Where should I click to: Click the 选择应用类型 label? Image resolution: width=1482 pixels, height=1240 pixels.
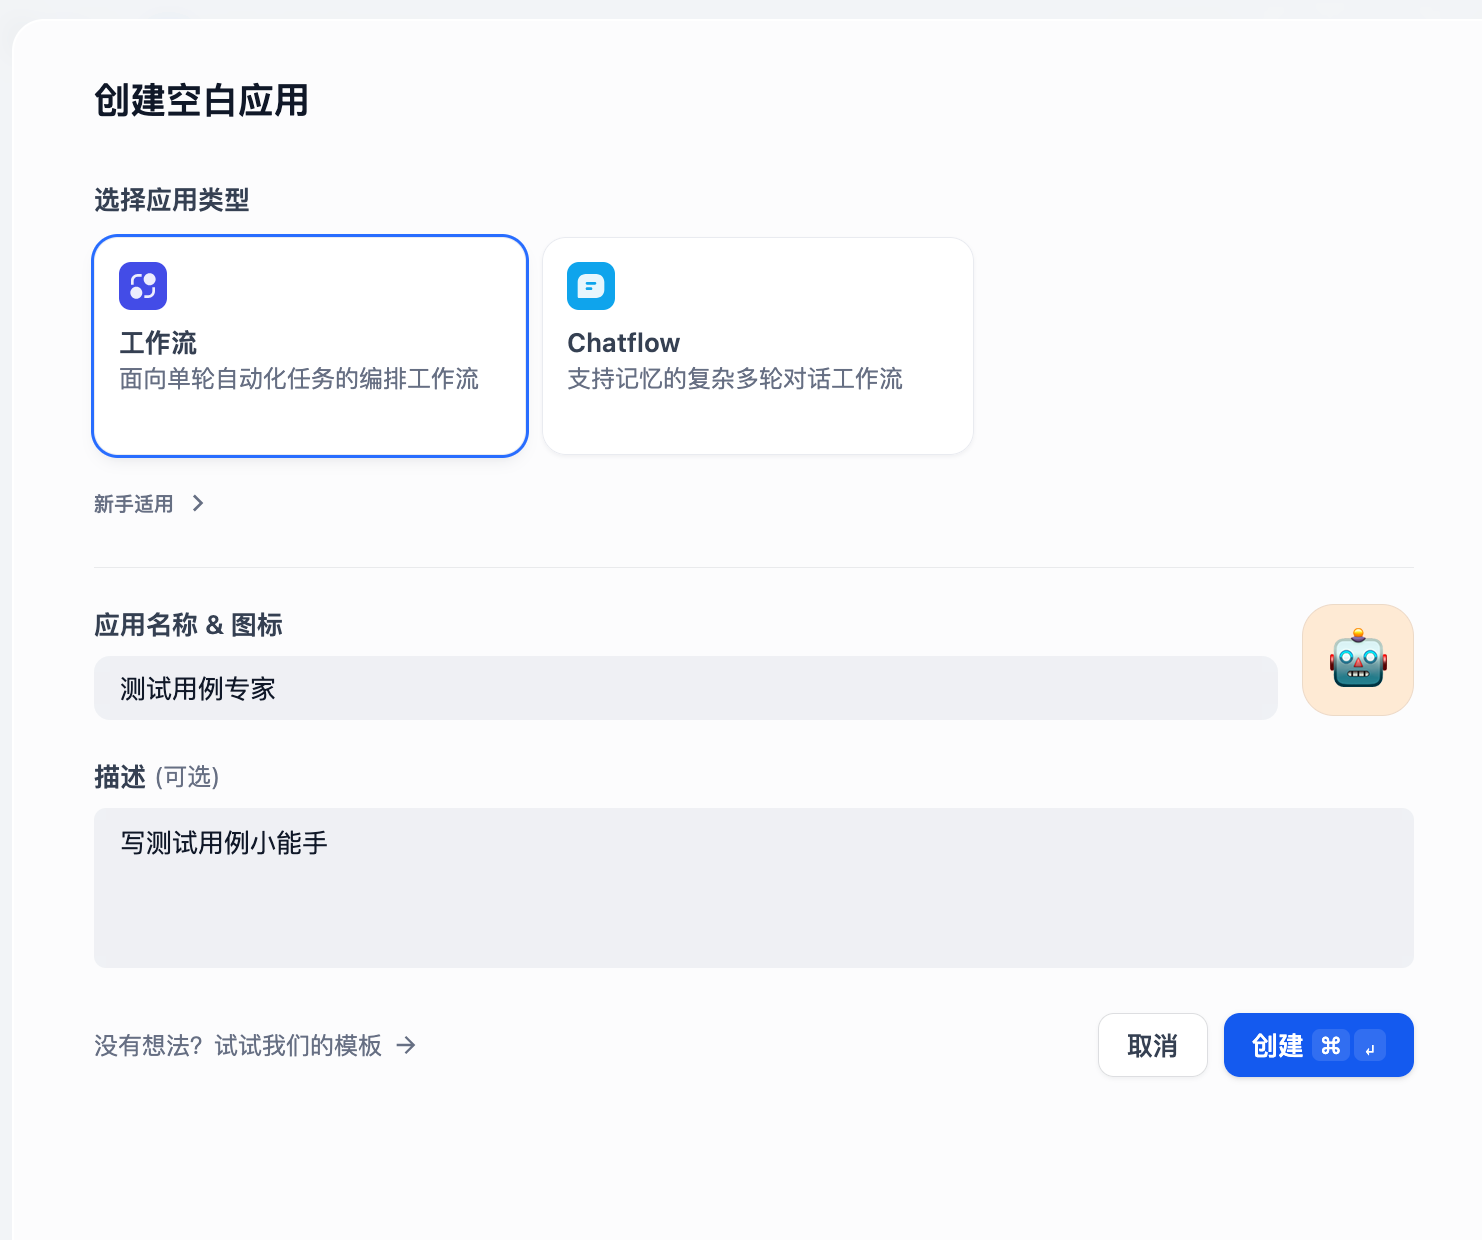coord(172,200)
